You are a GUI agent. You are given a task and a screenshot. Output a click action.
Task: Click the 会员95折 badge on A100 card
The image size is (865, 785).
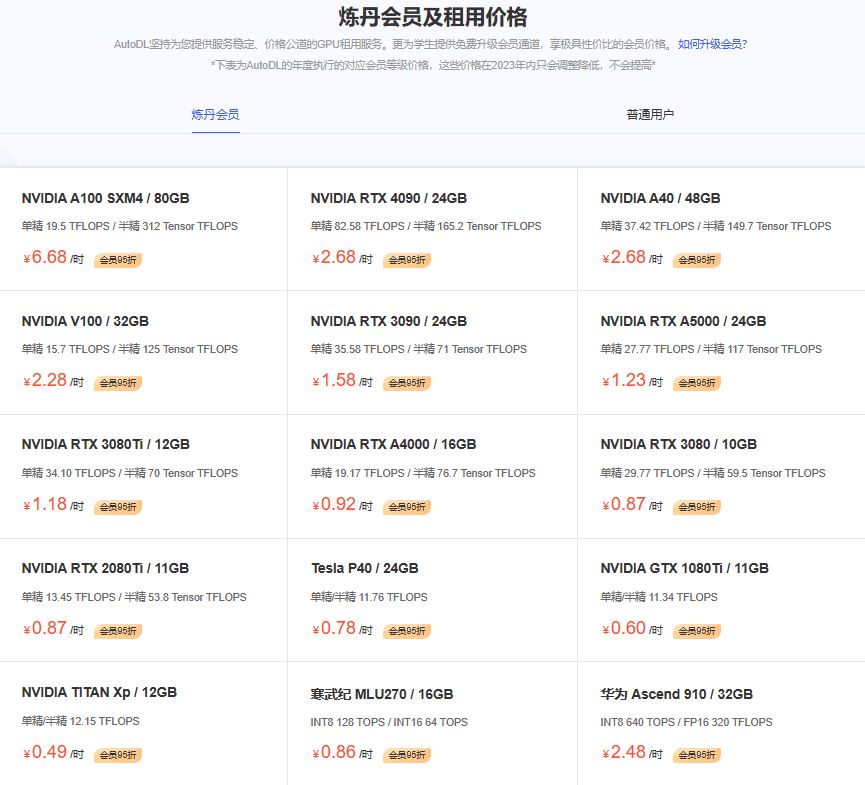coord(118,260)
